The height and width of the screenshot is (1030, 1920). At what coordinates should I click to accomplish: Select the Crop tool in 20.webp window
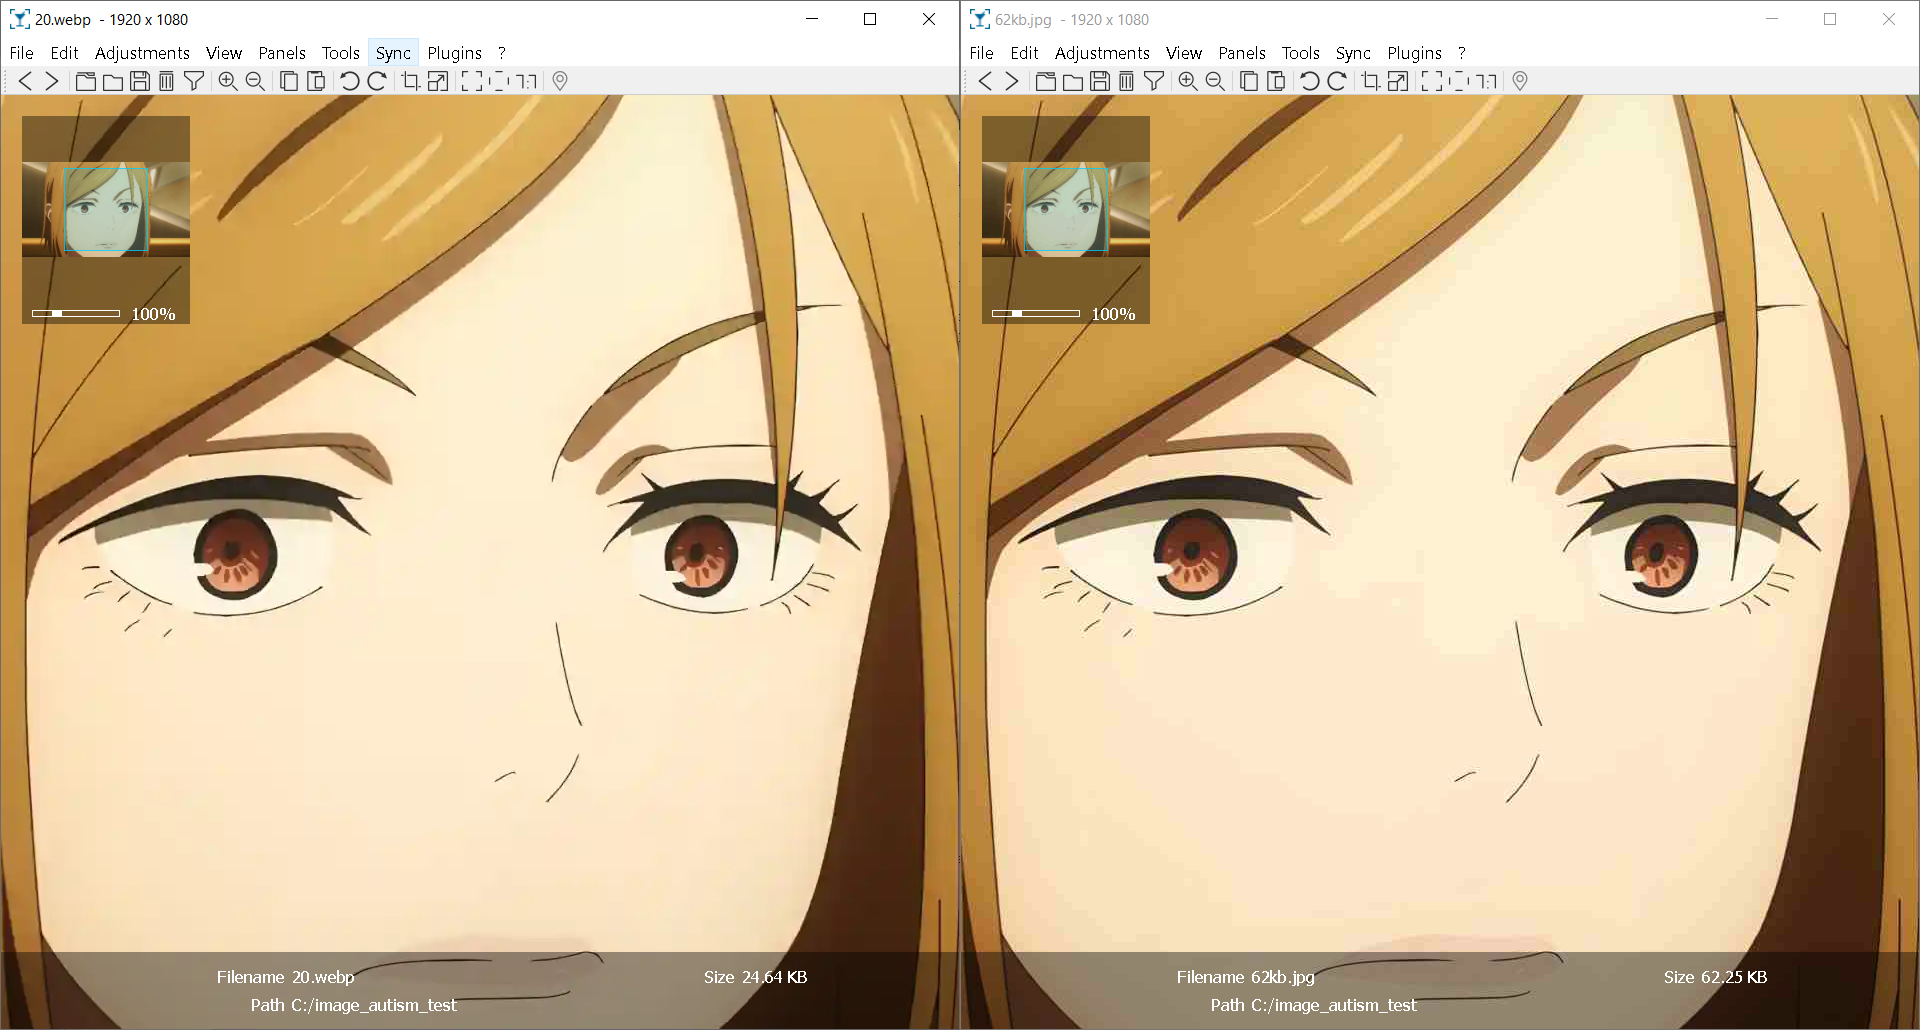pos(410,81)
